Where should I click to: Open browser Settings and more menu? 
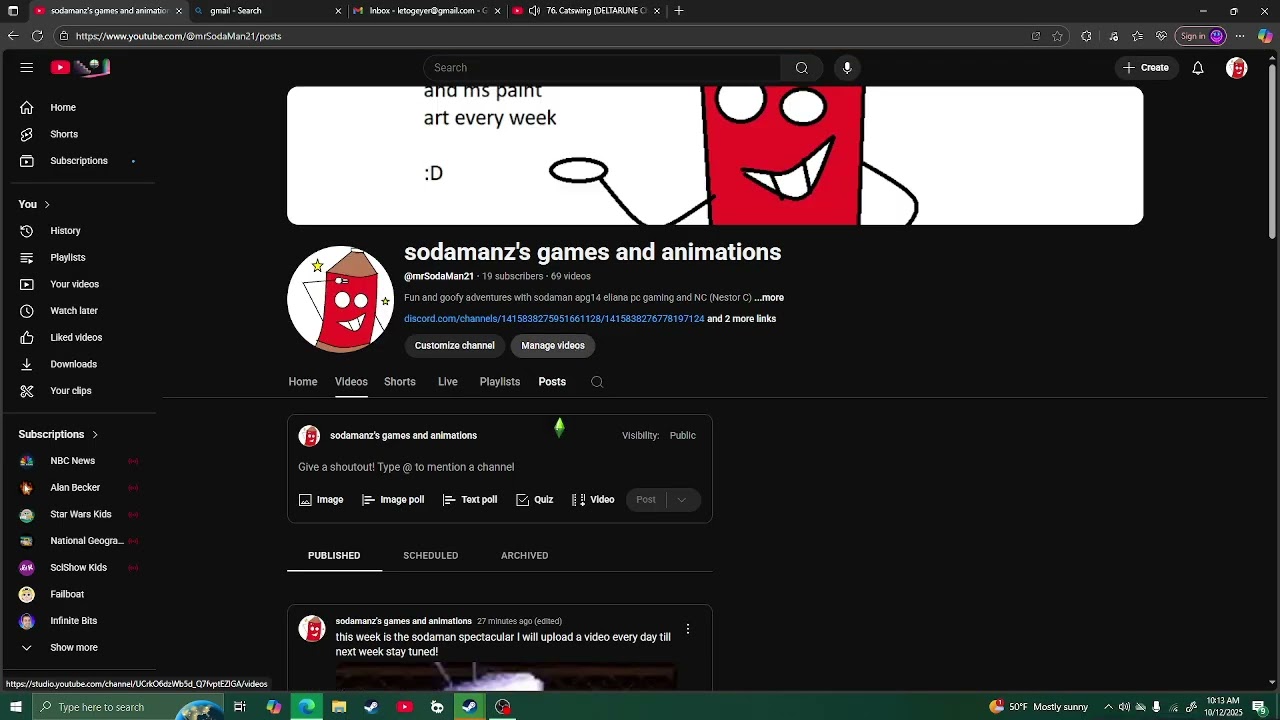(1240, 36)
